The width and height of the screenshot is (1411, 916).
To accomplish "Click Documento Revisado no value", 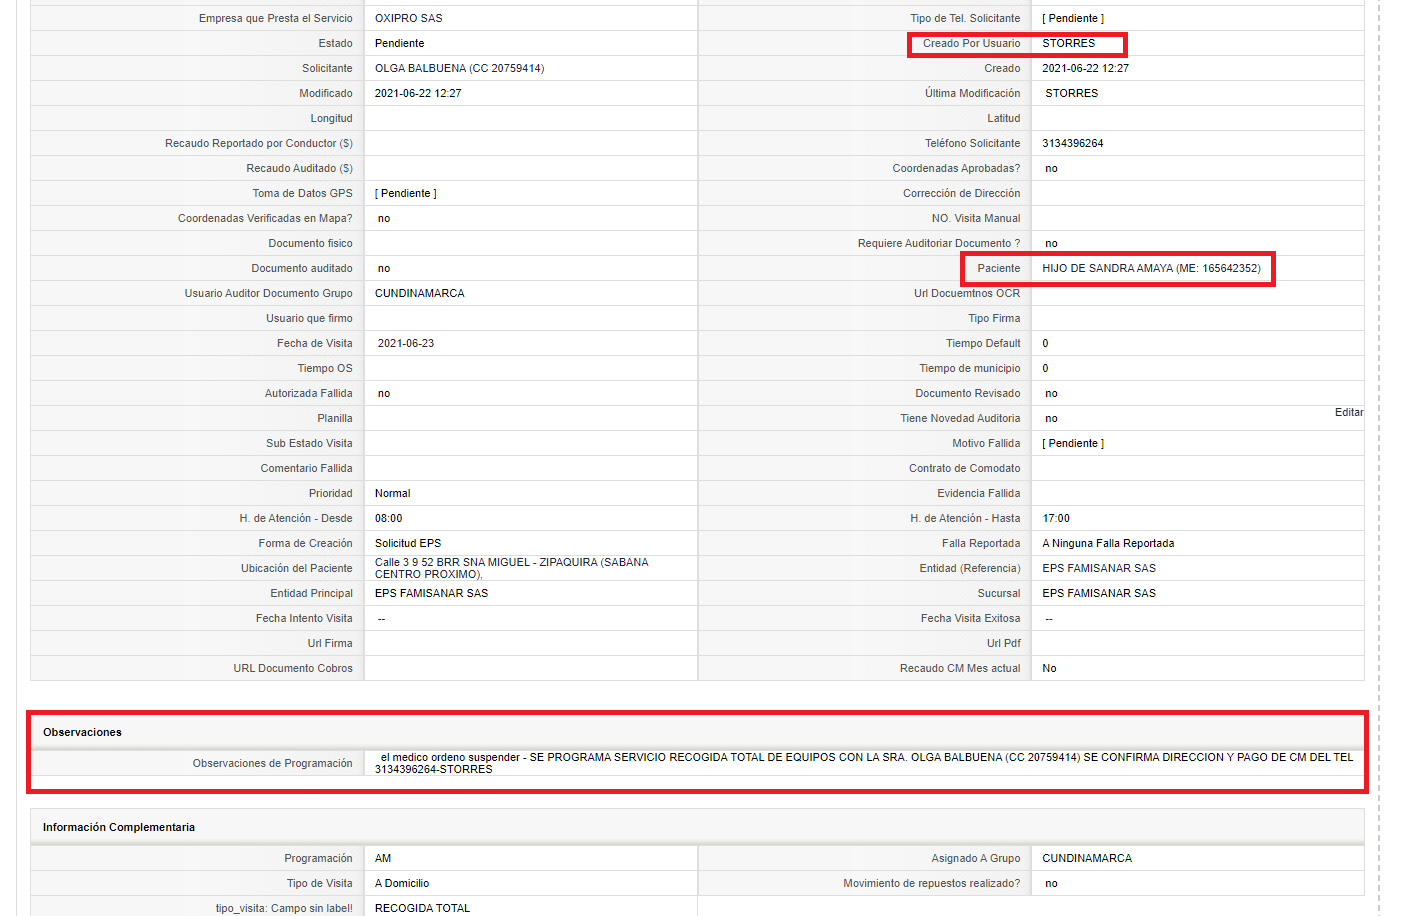I will coord(1051,393).
